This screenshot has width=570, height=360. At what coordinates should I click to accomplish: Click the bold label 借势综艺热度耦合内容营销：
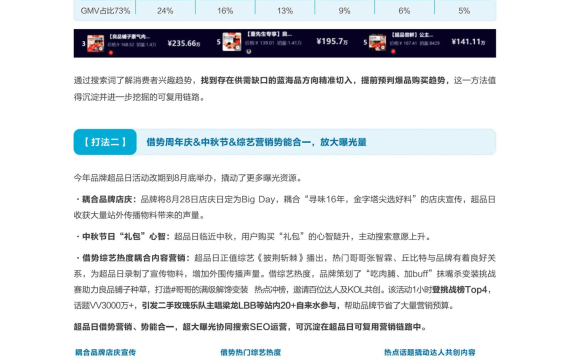136,258
